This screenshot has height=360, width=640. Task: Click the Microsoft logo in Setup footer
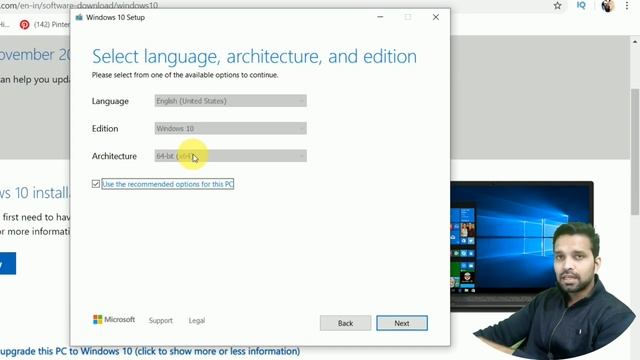(x=114, y=320)
